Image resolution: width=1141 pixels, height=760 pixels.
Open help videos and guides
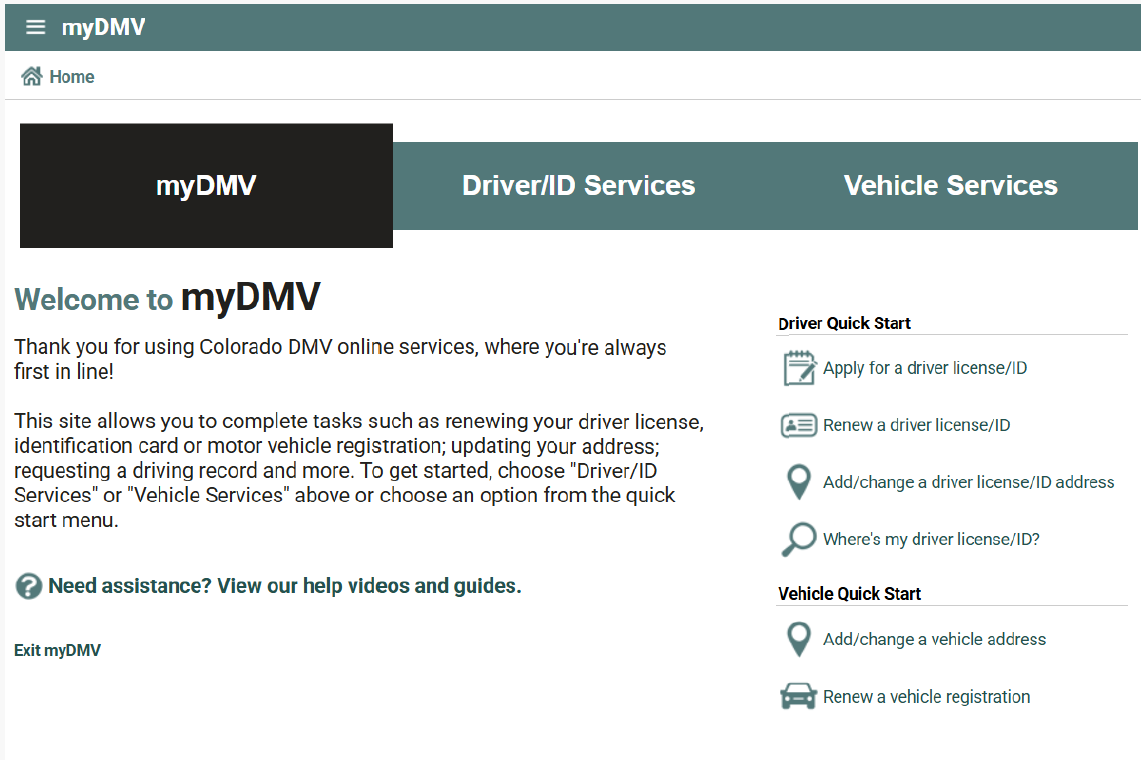283,585
